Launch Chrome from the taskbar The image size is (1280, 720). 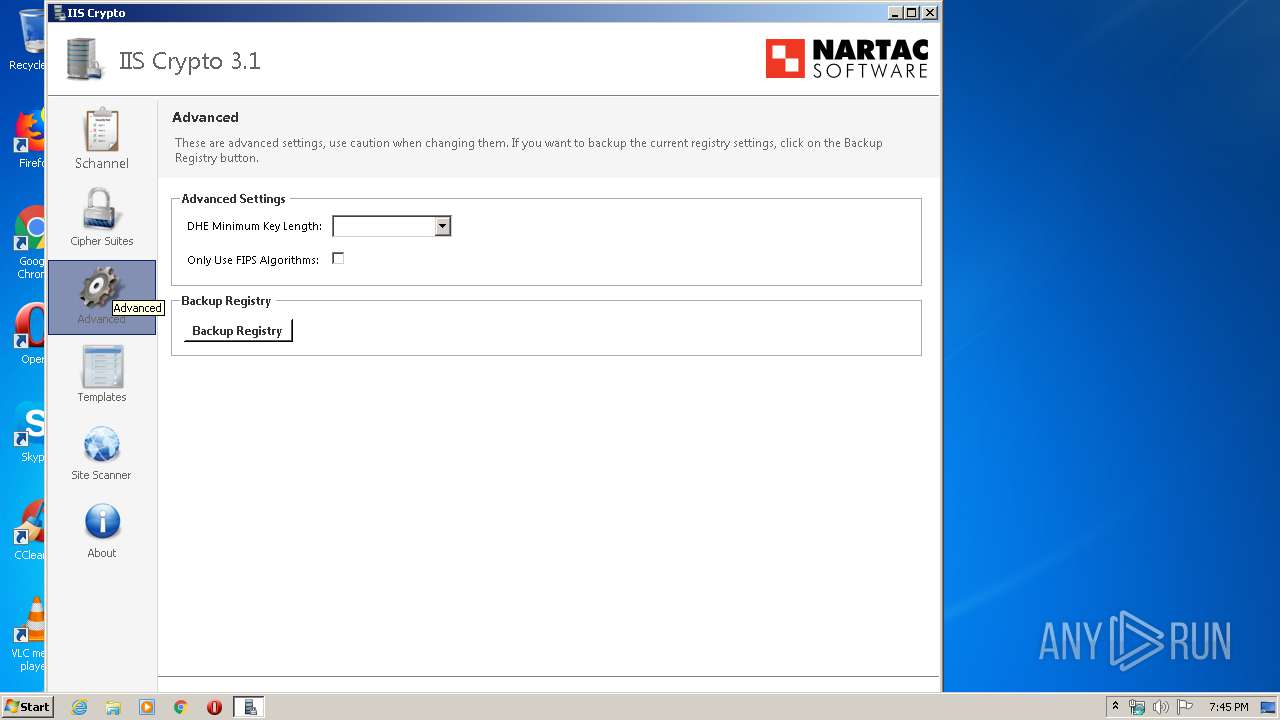coord(181,707)
